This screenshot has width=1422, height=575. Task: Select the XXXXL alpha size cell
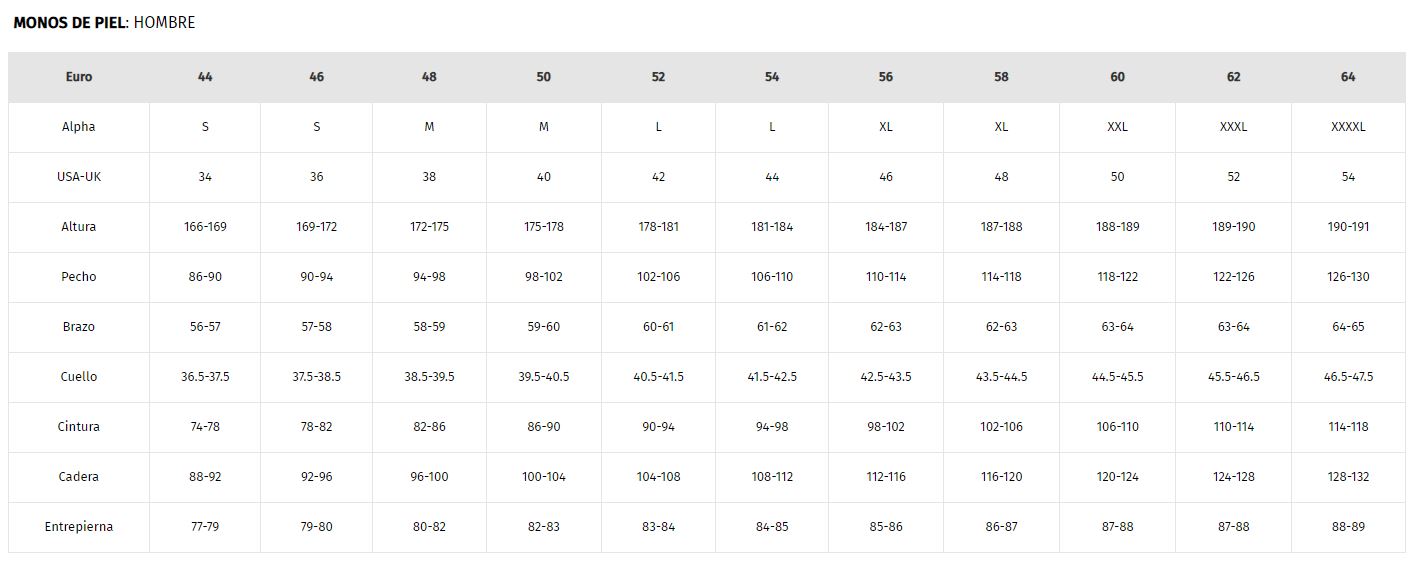point(1348,127)
